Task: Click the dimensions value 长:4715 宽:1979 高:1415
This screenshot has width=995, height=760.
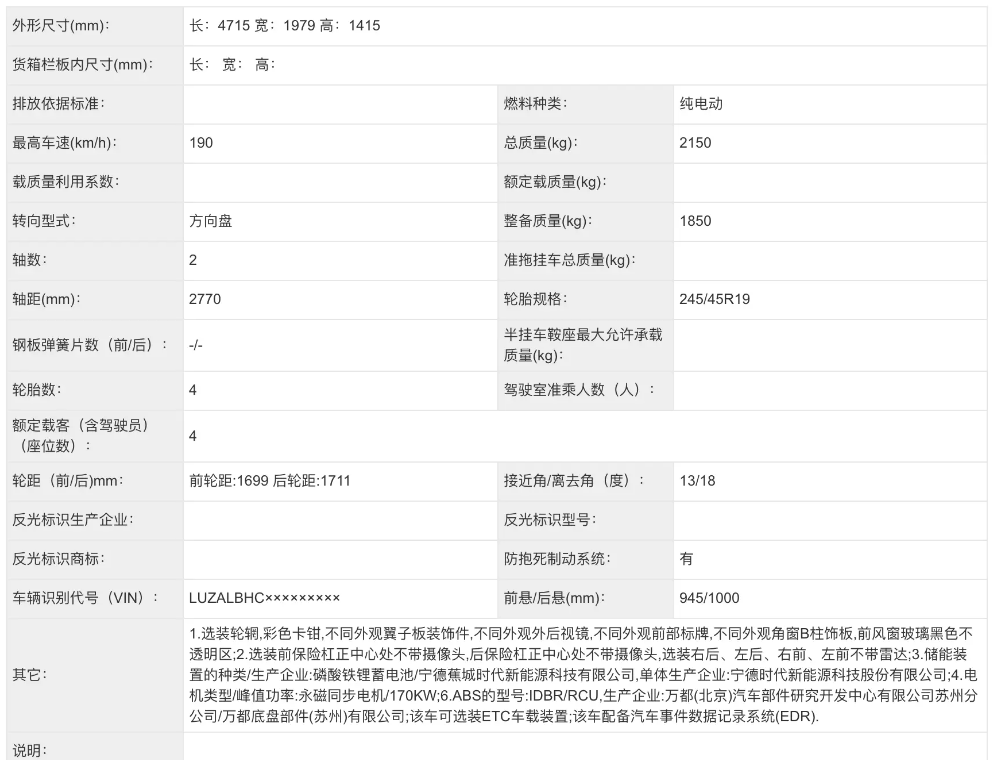Action: [x=284, y=26]
